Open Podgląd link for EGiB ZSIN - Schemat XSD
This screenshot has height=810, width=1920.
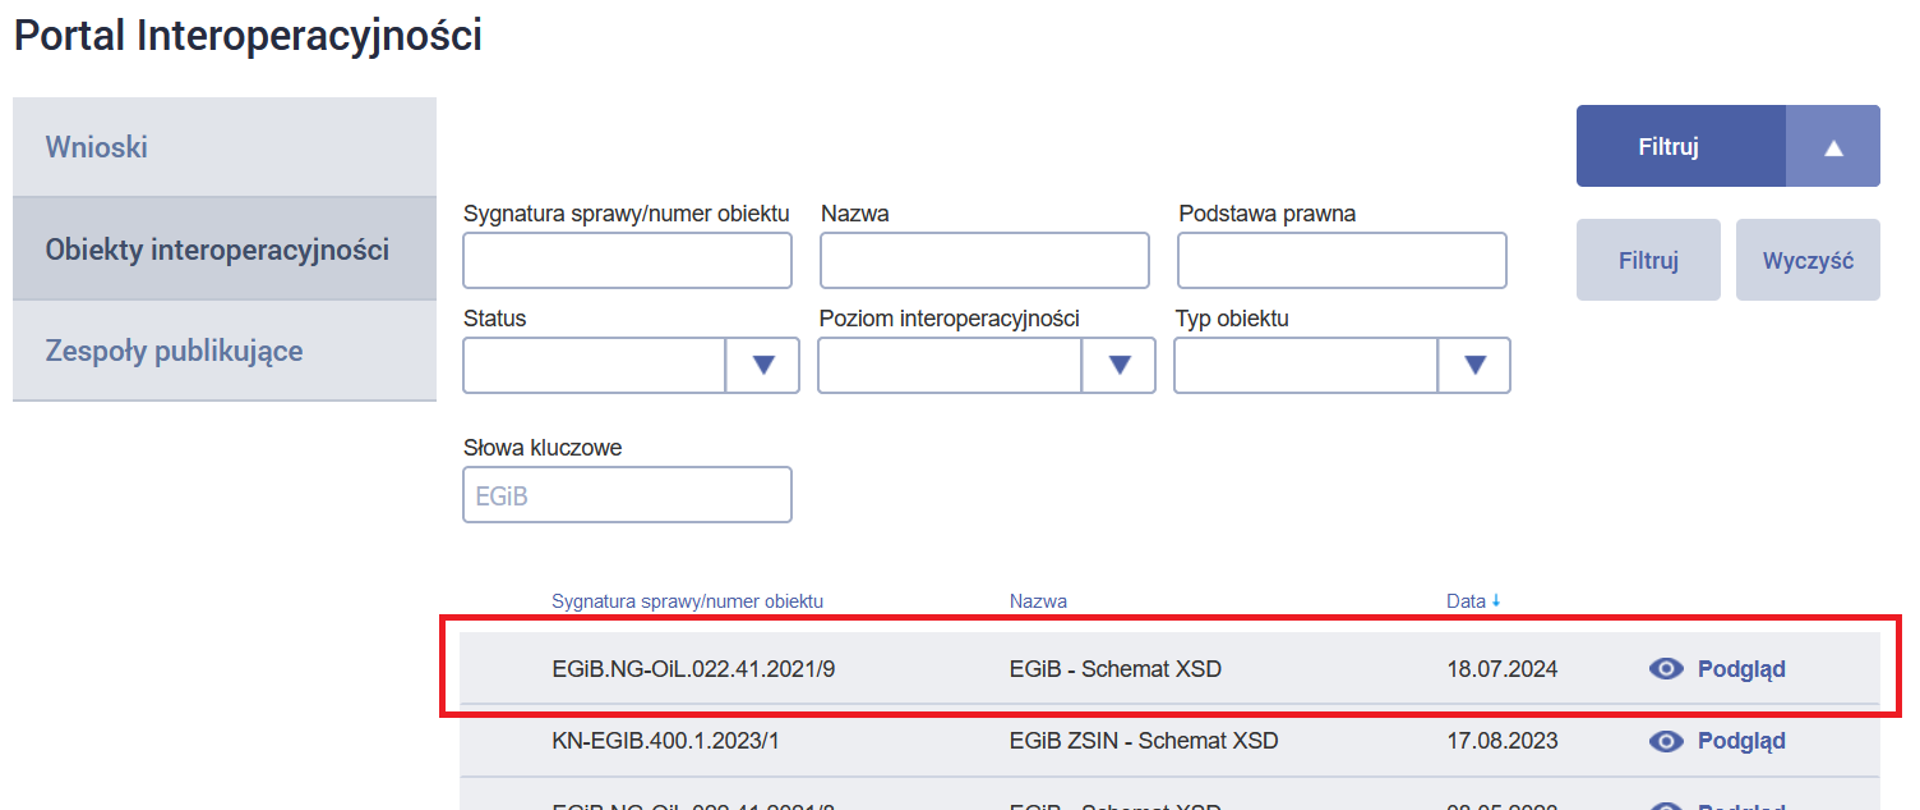[x=1741, y=741]
